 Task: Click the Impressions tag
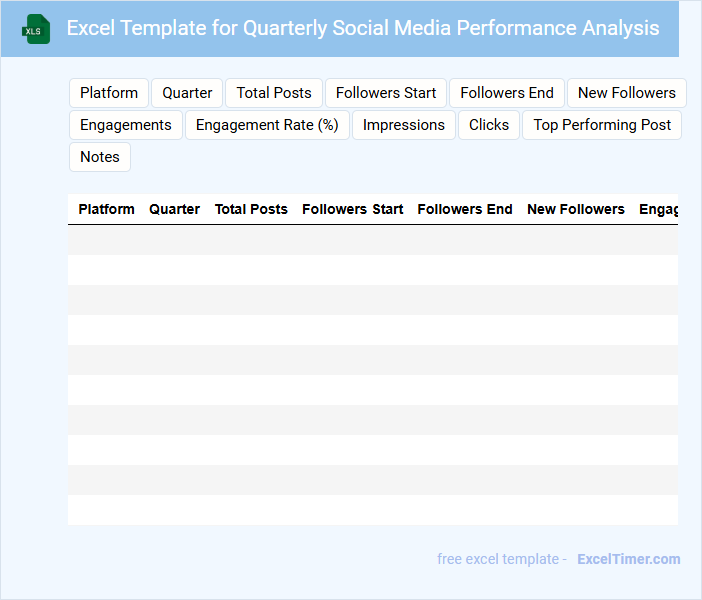point(404,125)
